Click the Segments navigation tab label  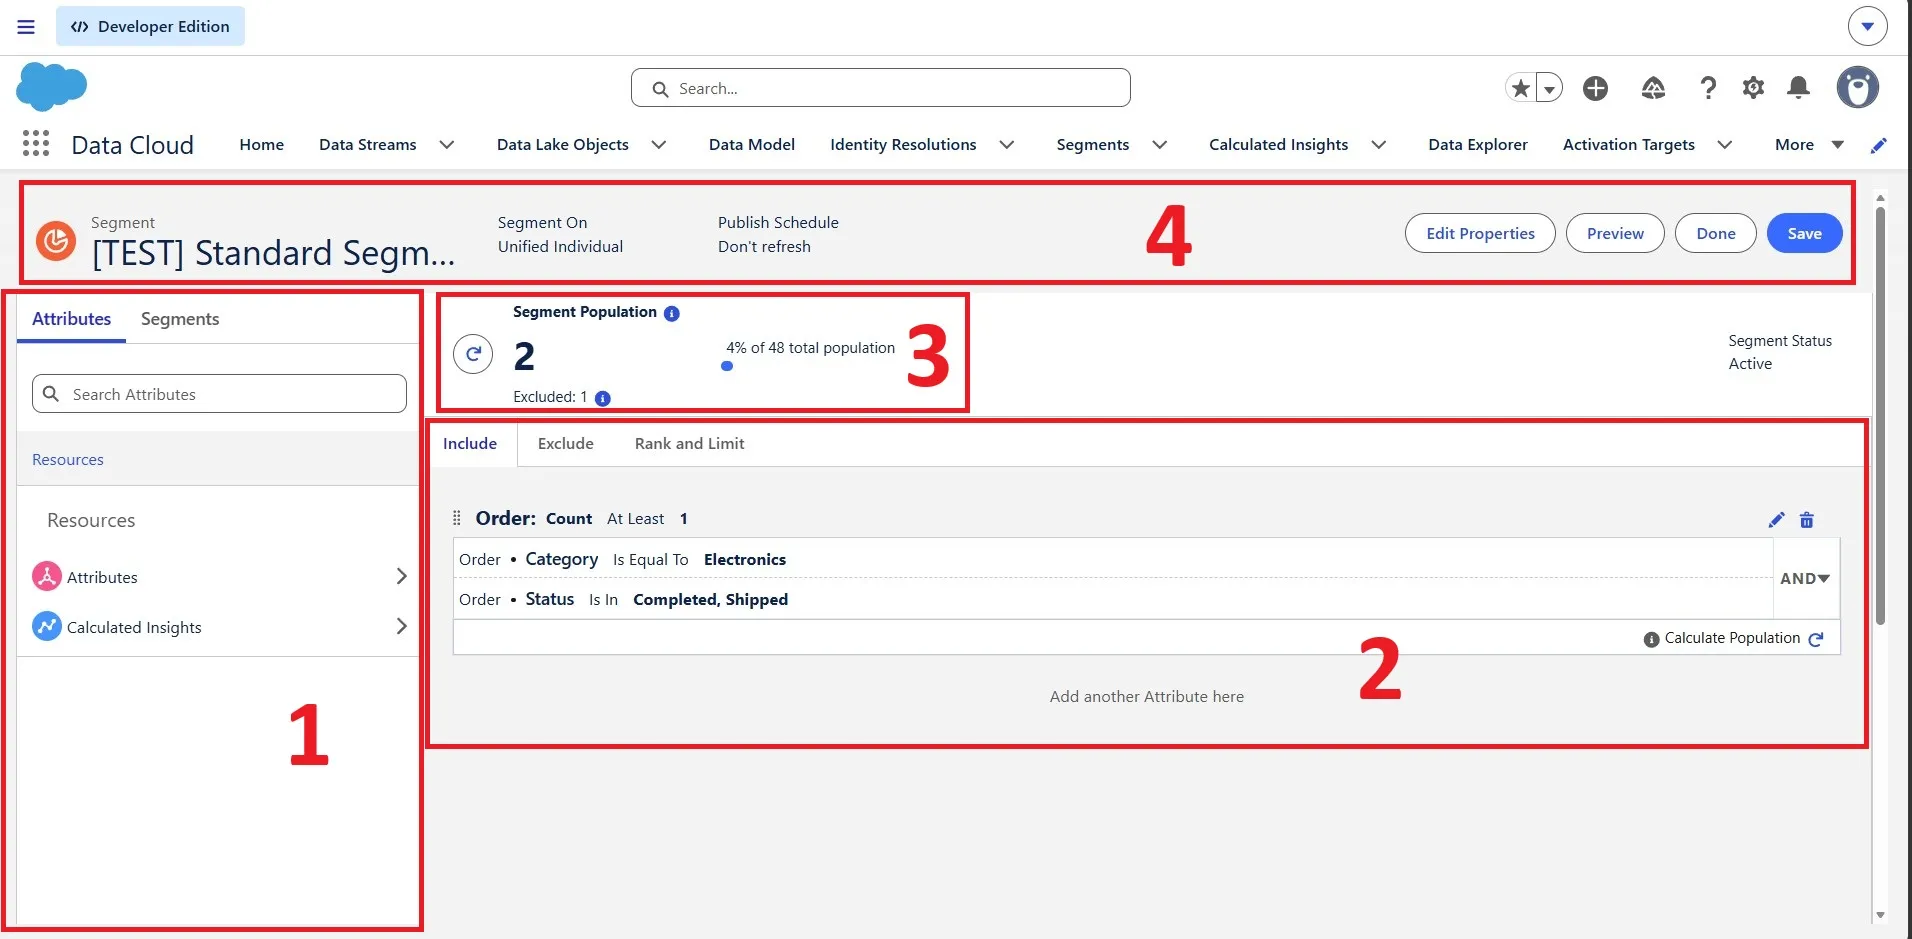(1093, 145)
